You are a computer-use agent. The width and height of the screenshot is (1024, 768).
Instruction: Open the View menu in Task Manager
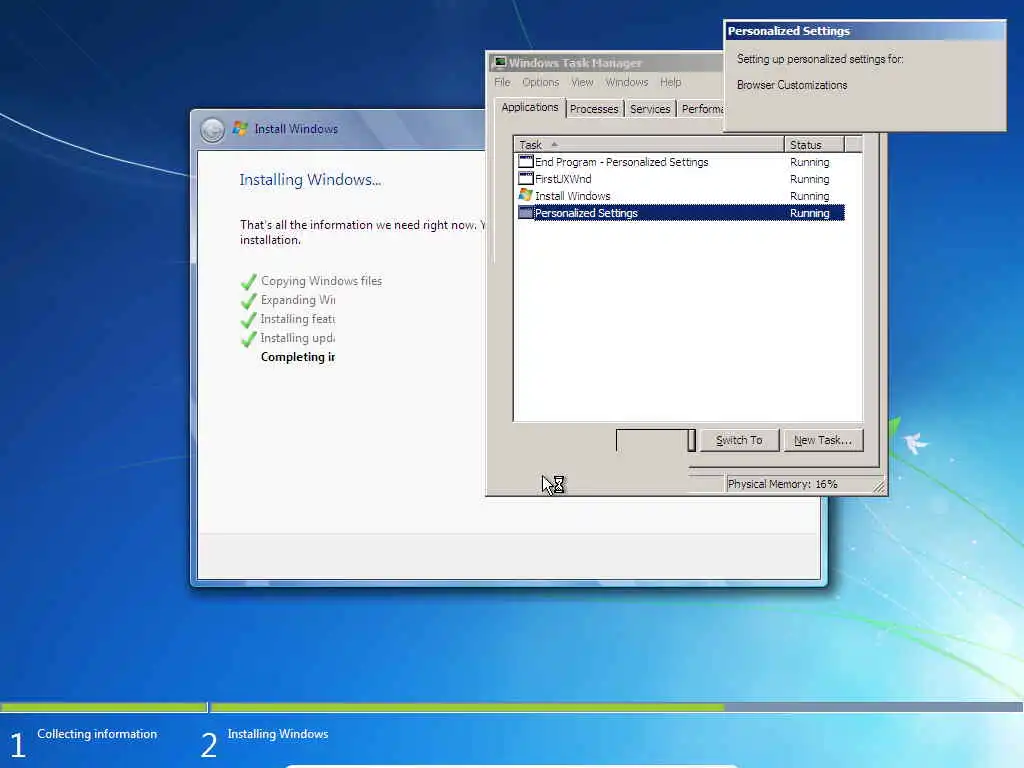coord(582,82)
